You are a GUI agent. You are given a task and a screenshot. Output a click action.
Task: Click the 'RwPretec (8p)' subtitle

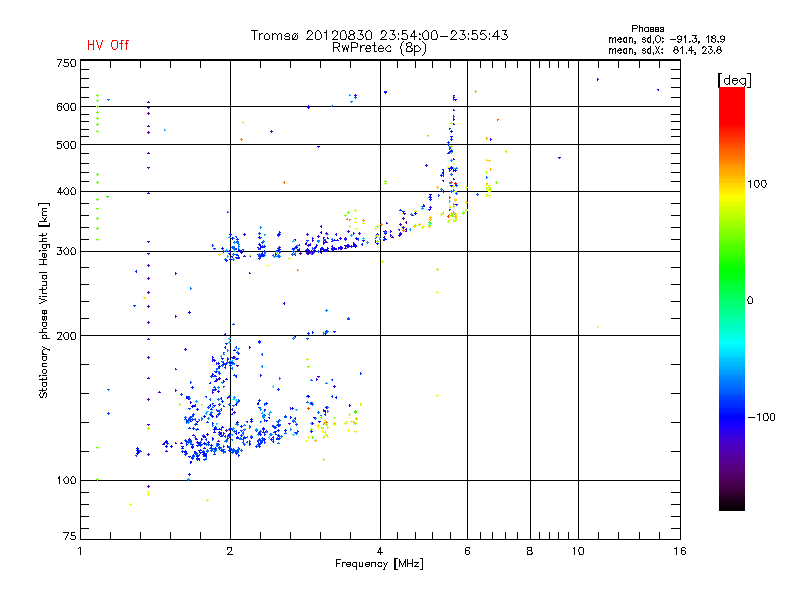click(379, 48)
